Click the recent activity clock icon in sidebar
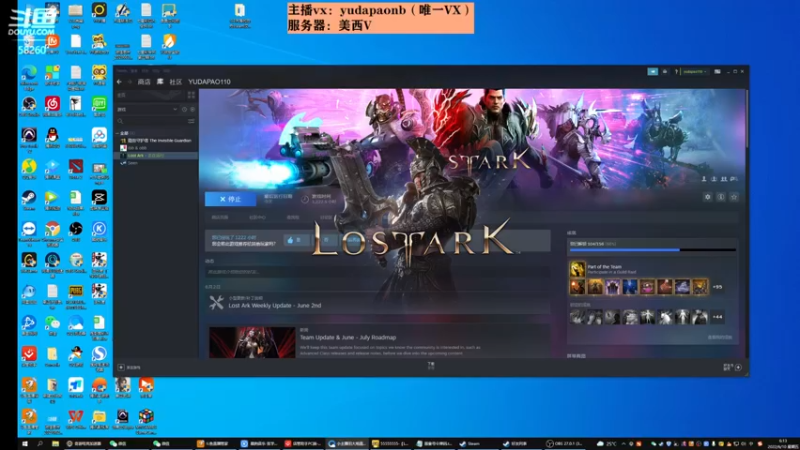 coord(184,109)
